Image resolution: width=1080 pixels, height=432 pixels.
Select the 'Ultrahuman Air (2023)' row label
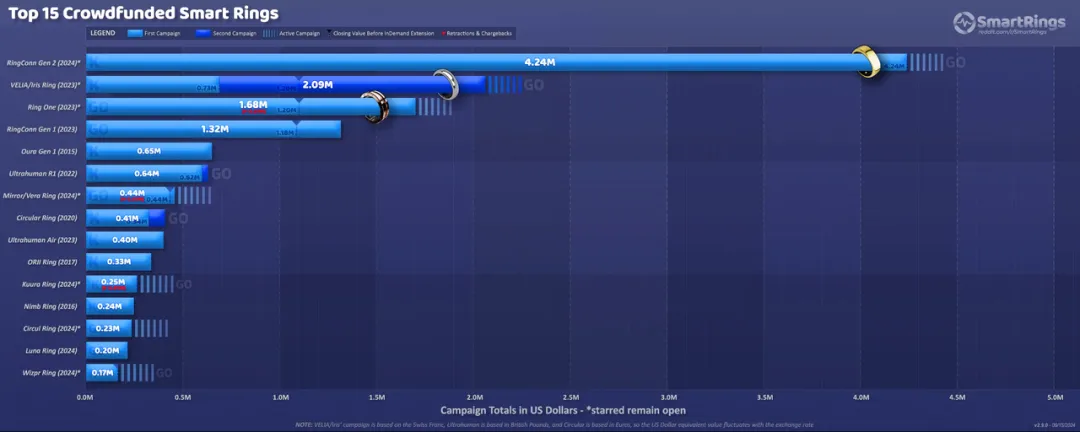(43, 240)
